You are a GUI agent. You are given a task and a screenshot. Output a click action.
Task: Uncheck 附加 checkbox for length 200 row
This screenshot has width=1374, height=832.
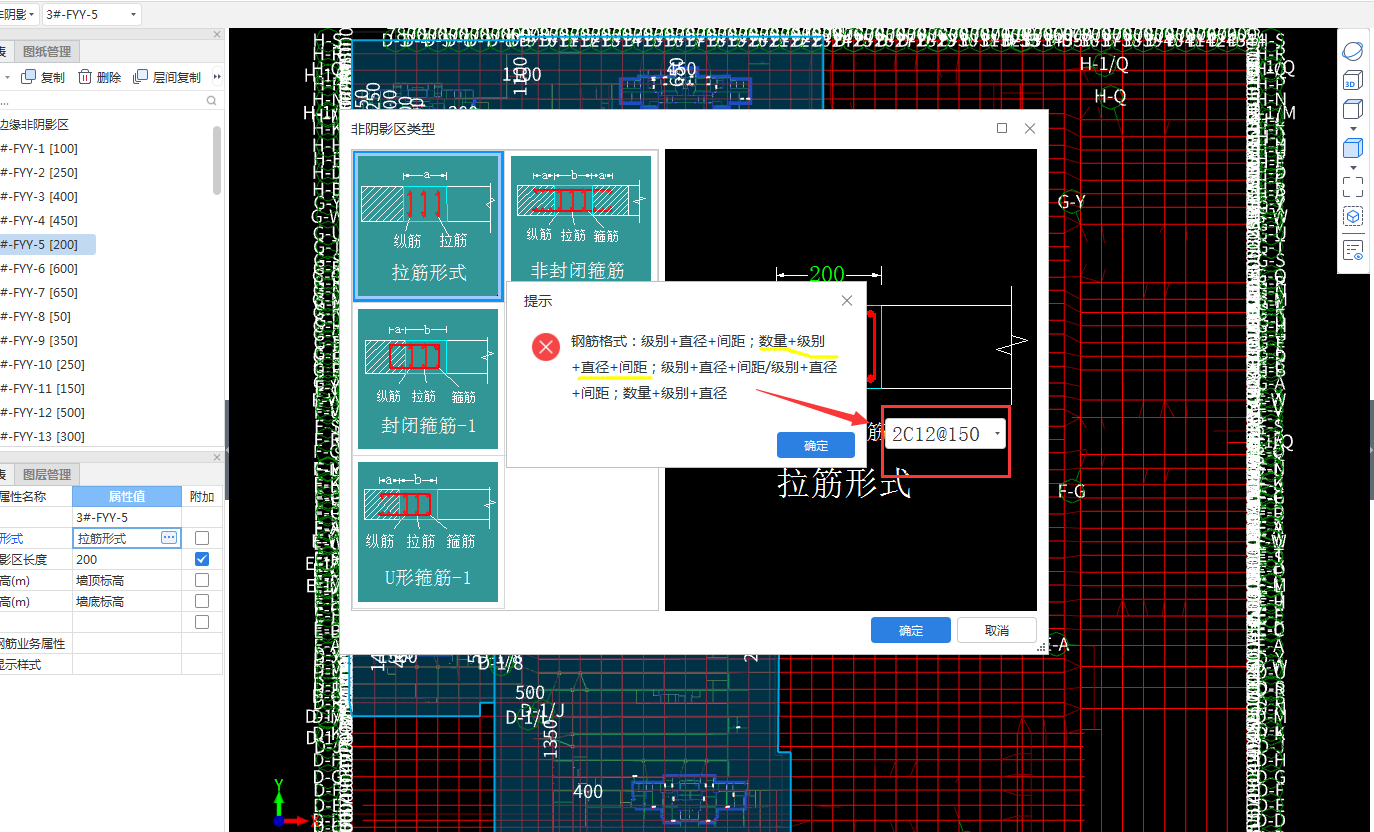point(202,559)
